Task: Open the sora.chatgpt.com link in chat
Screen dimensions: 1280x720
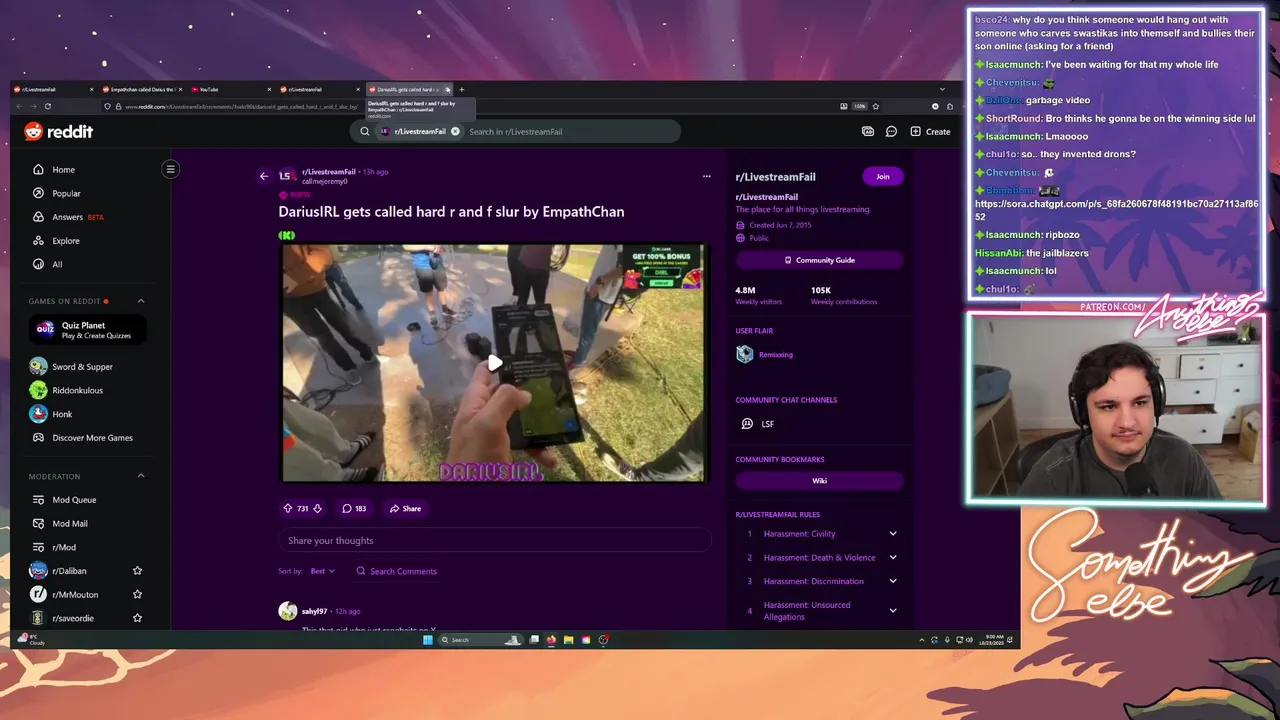Action: point(1116,210)
